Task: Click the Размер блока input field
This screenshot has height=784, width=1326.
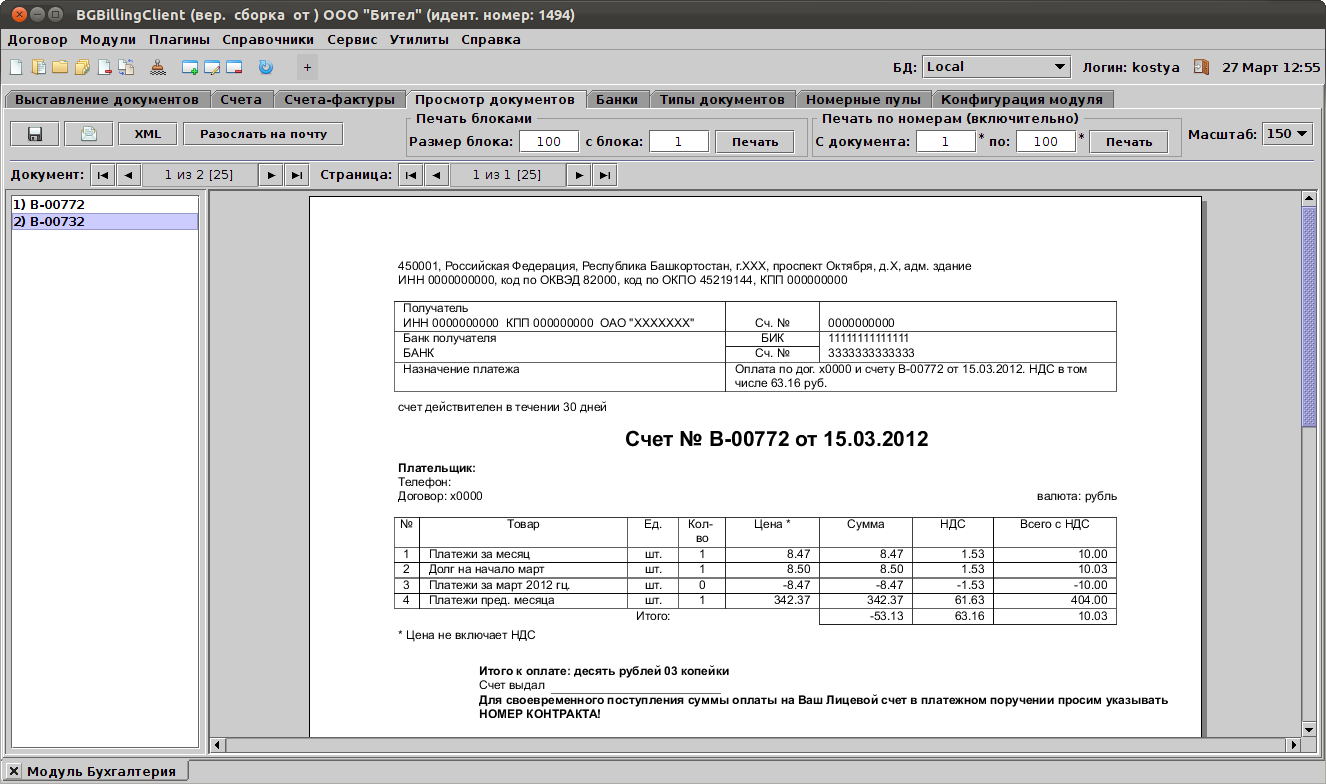Action: coord(548,142)
